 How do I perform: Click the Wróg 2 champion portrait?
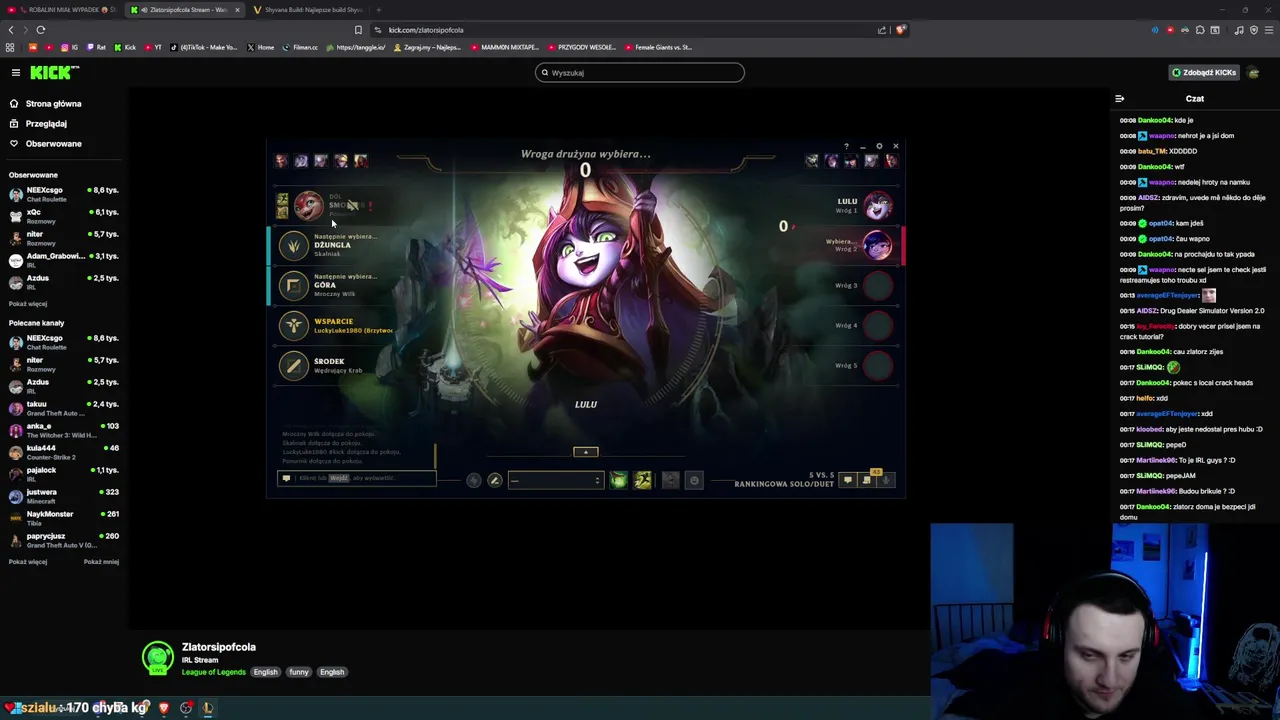coord(877,246)
